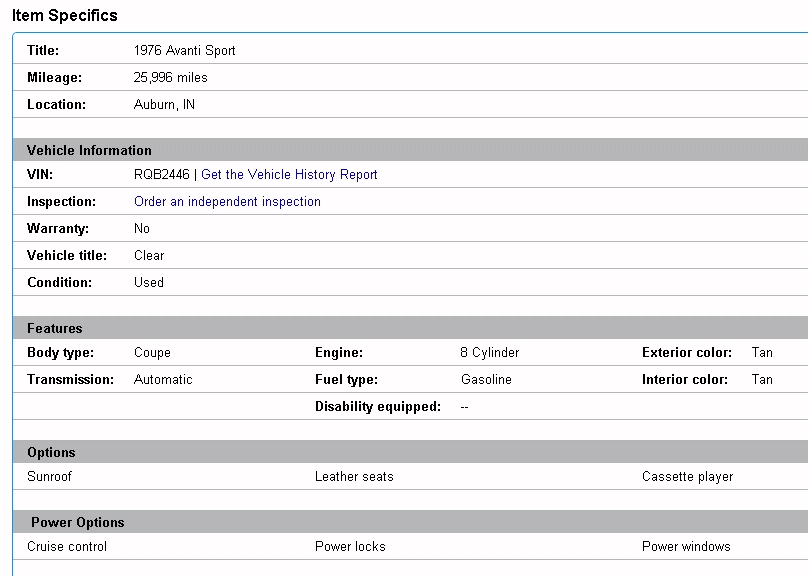Click the Leather seats option
The height and width of the screenshot is (576, 808).
click(354, 477)
